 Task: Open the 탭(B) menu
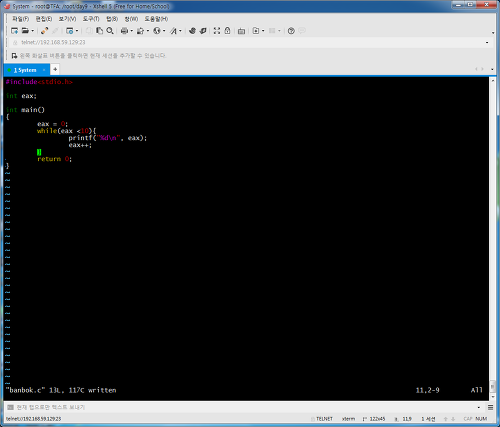point(112,19)
